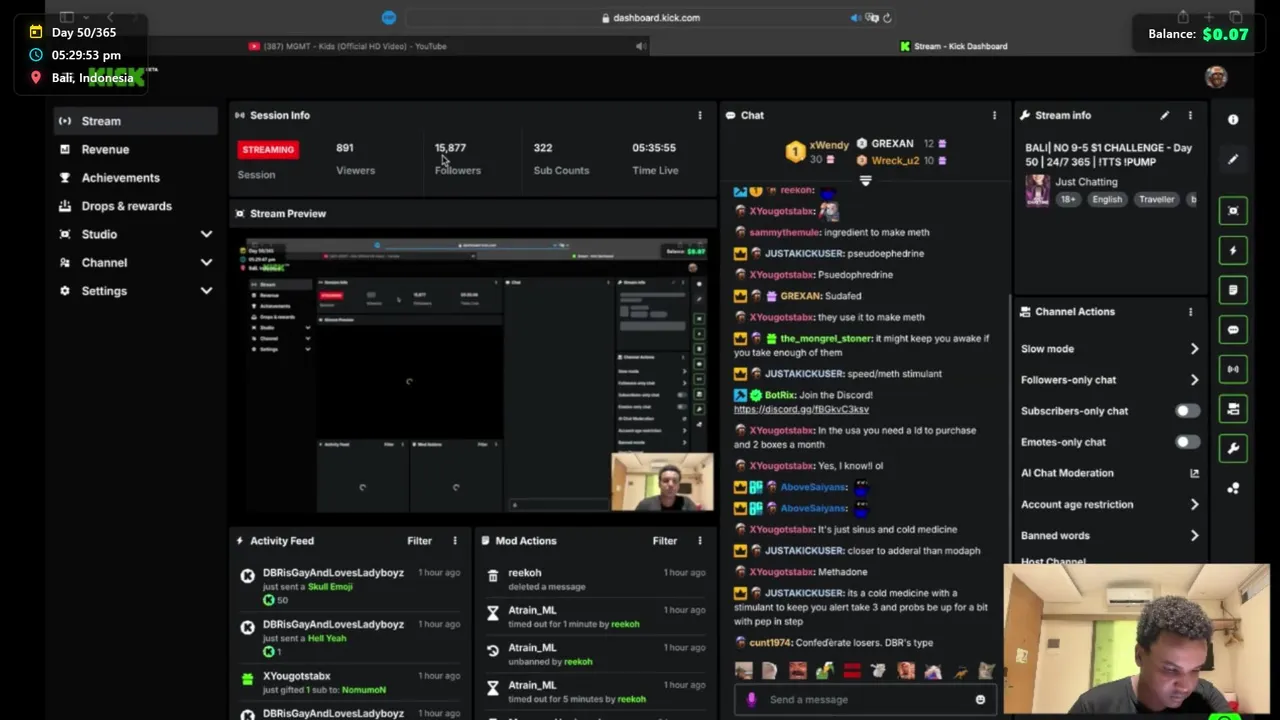Click the_mongrel_stoner username in chat
The width and height of the screenshot is (1280, 720).
pos(825,338)
